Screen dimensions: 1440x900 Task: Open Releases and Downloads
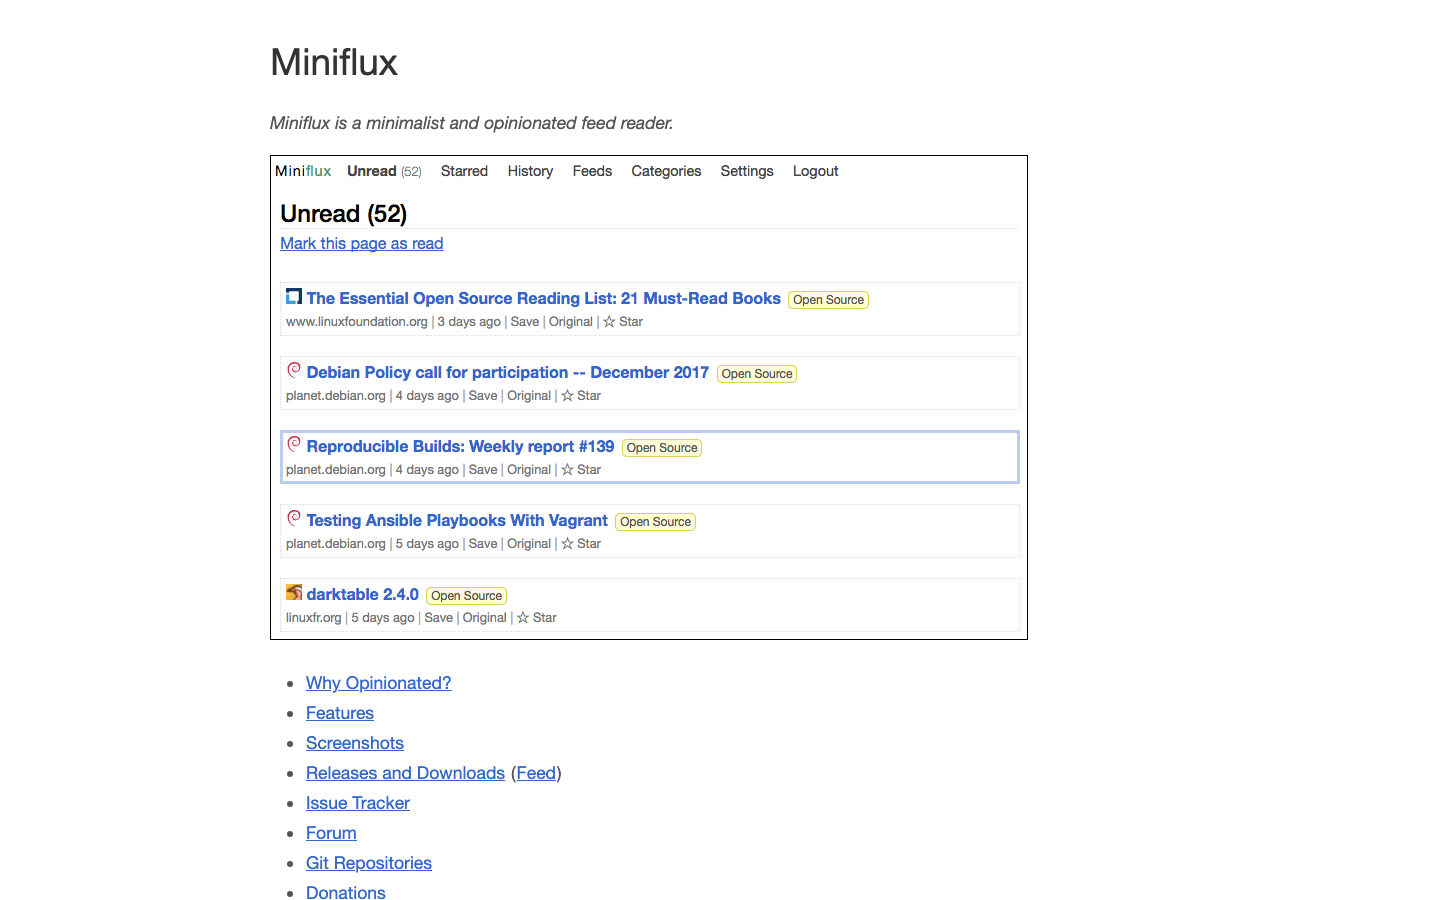[405, 773]
